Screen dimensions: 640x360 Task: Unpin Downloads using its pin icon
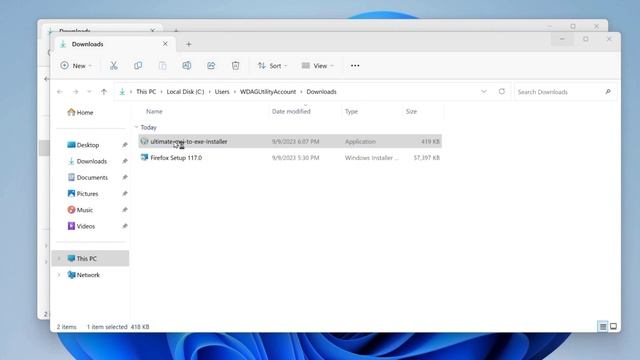pos(124,161)
